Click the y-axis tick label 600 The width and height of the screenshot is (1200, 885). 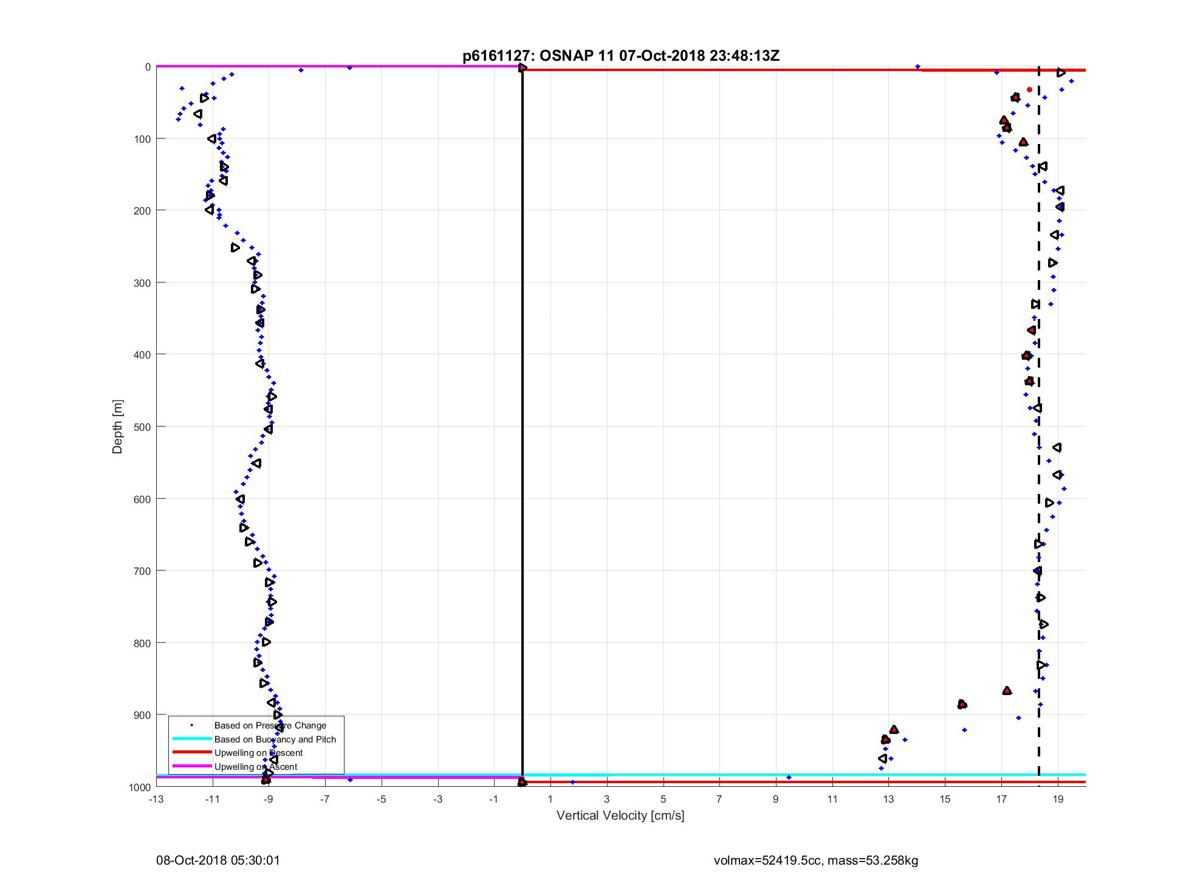[x=142, y=499]
